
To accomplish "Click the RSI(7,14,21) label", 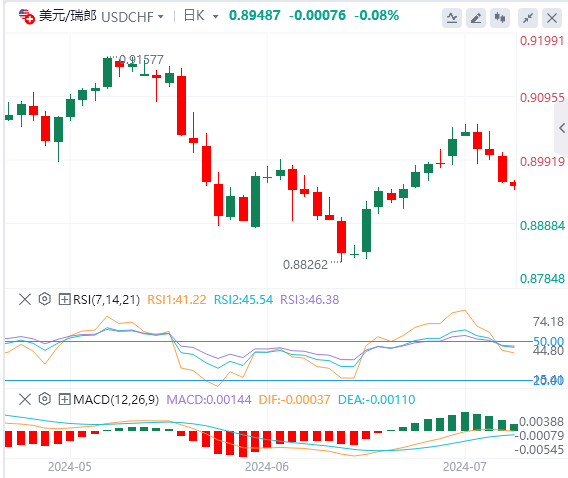I will tap(106, 300).
